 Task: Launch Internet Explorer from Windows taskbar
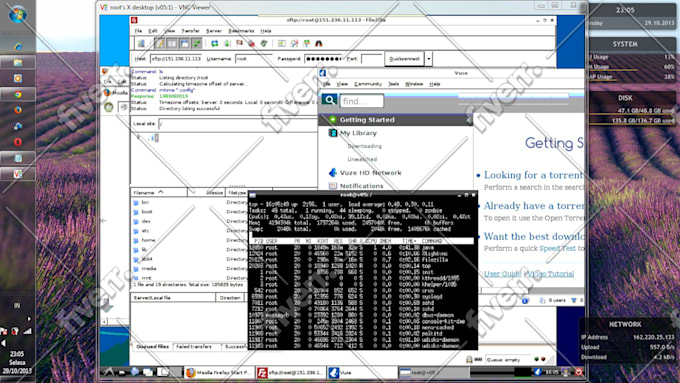[x=18, y=46]
